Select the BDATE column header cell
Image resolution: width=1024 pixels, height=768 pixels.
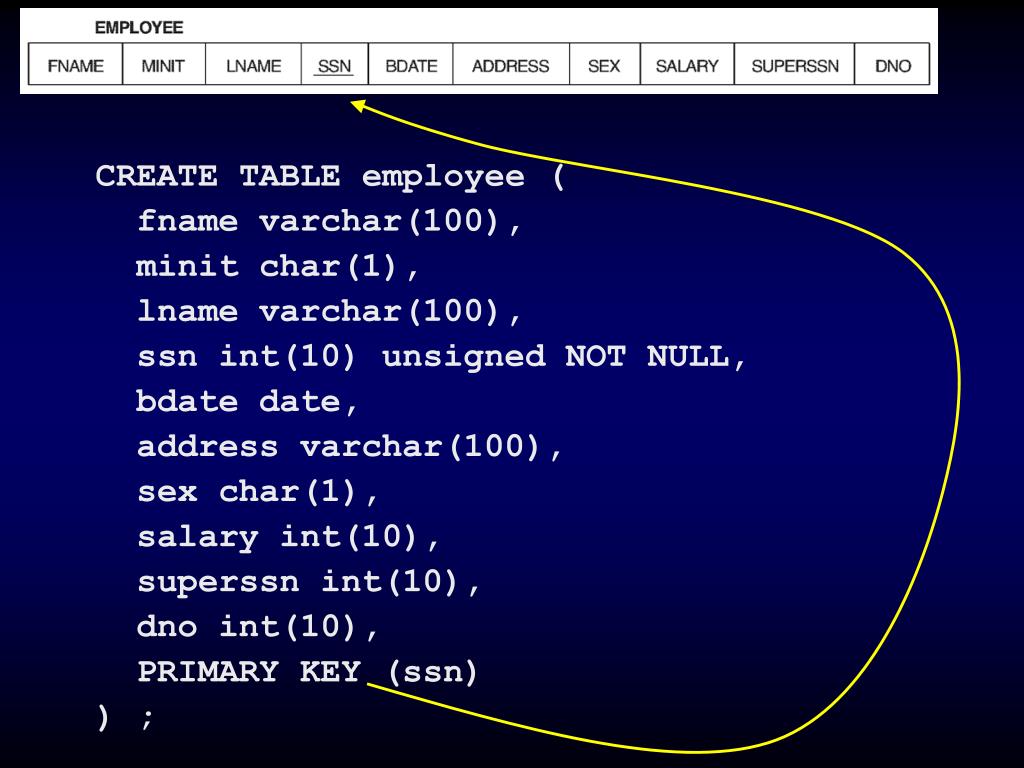click(411, 64)
